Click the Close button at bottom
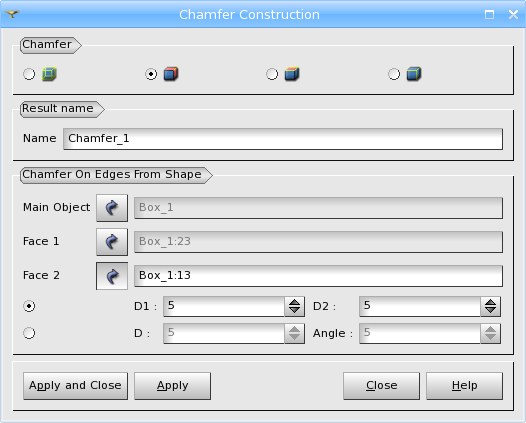Screen dimensions: 526x423 381,386
